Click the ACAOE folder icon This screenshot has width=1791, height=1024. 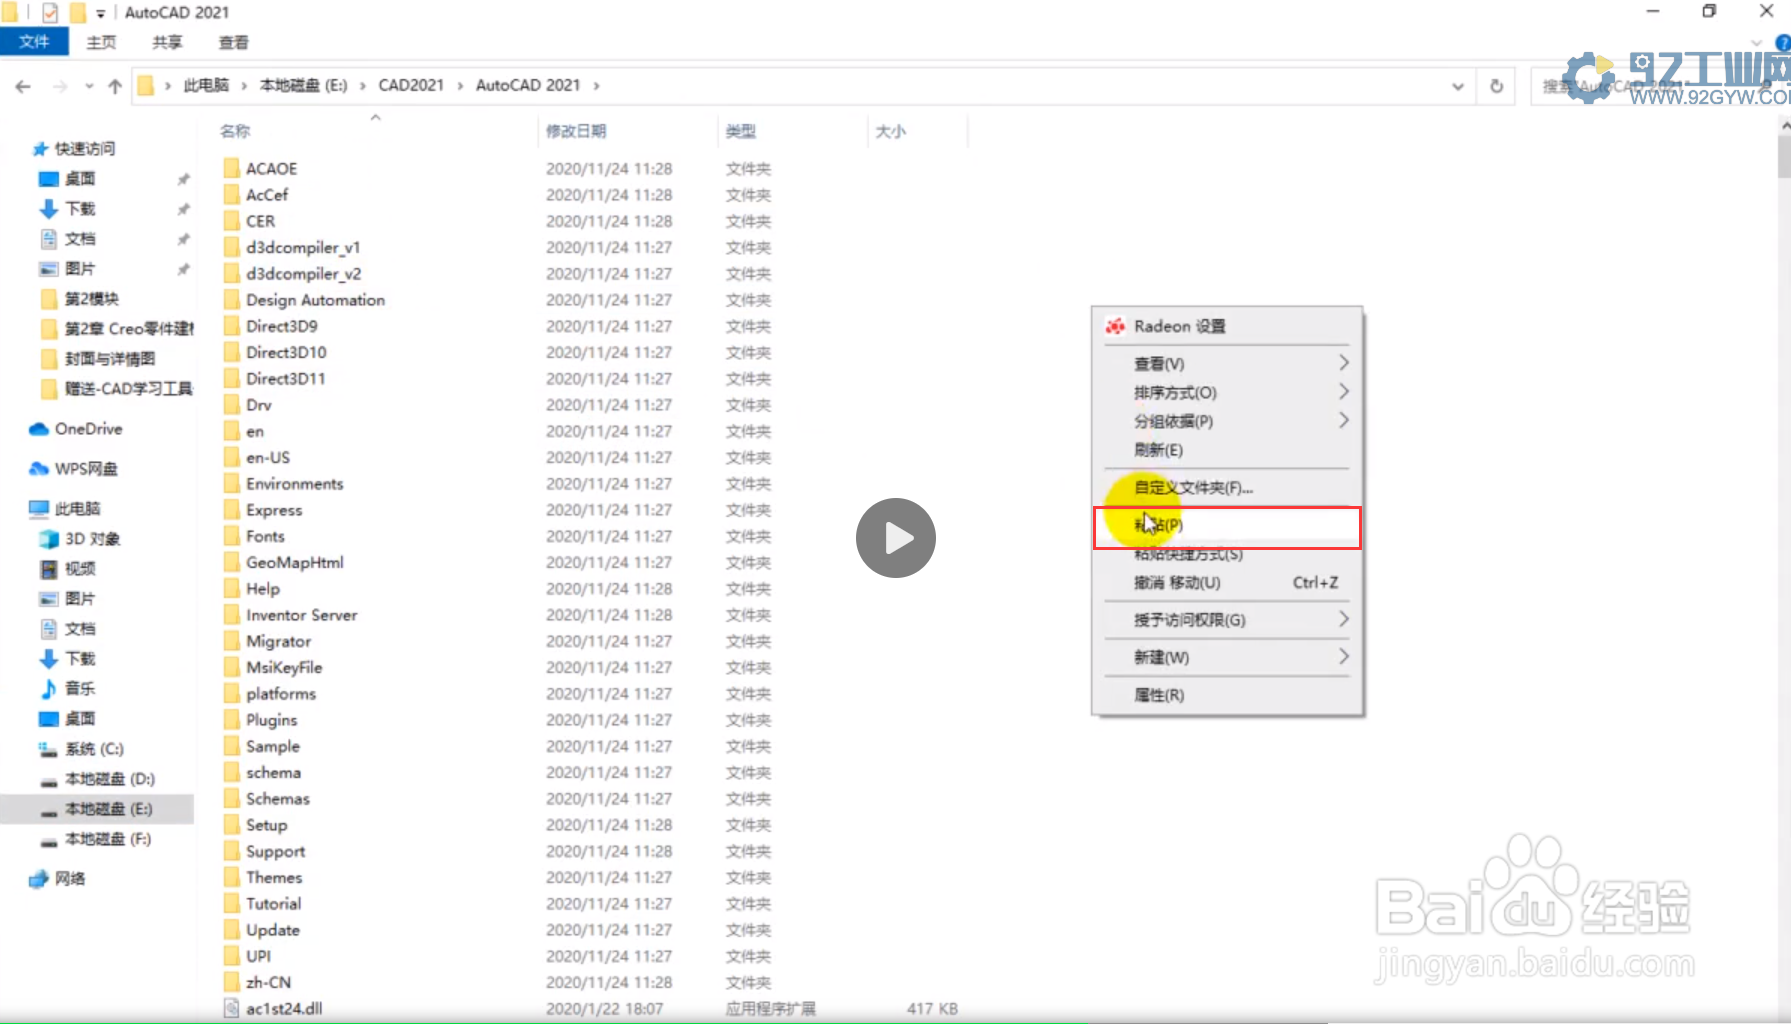(x=231, y=168)
